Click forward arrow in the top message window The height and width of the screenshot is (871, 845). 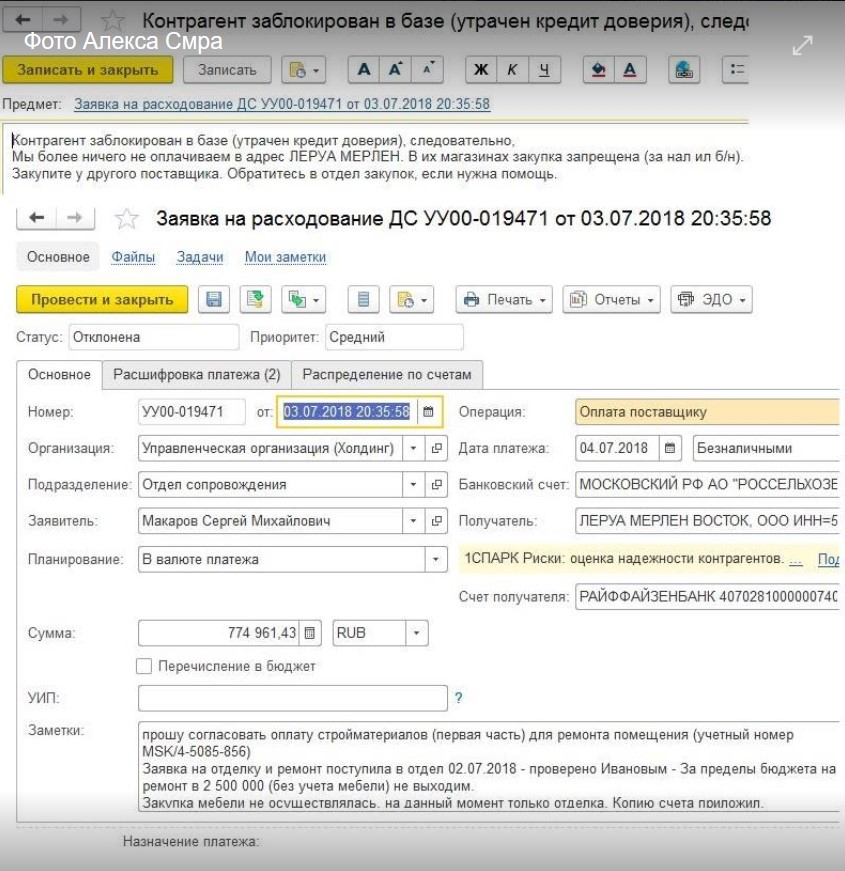point(61,20)
